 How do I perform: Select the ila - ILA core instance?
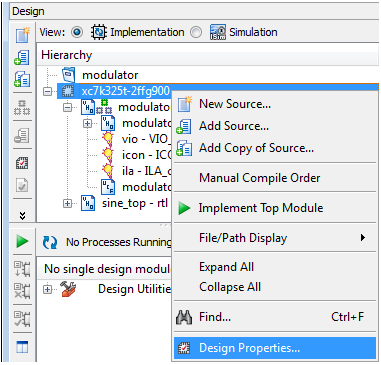point(147,171)
